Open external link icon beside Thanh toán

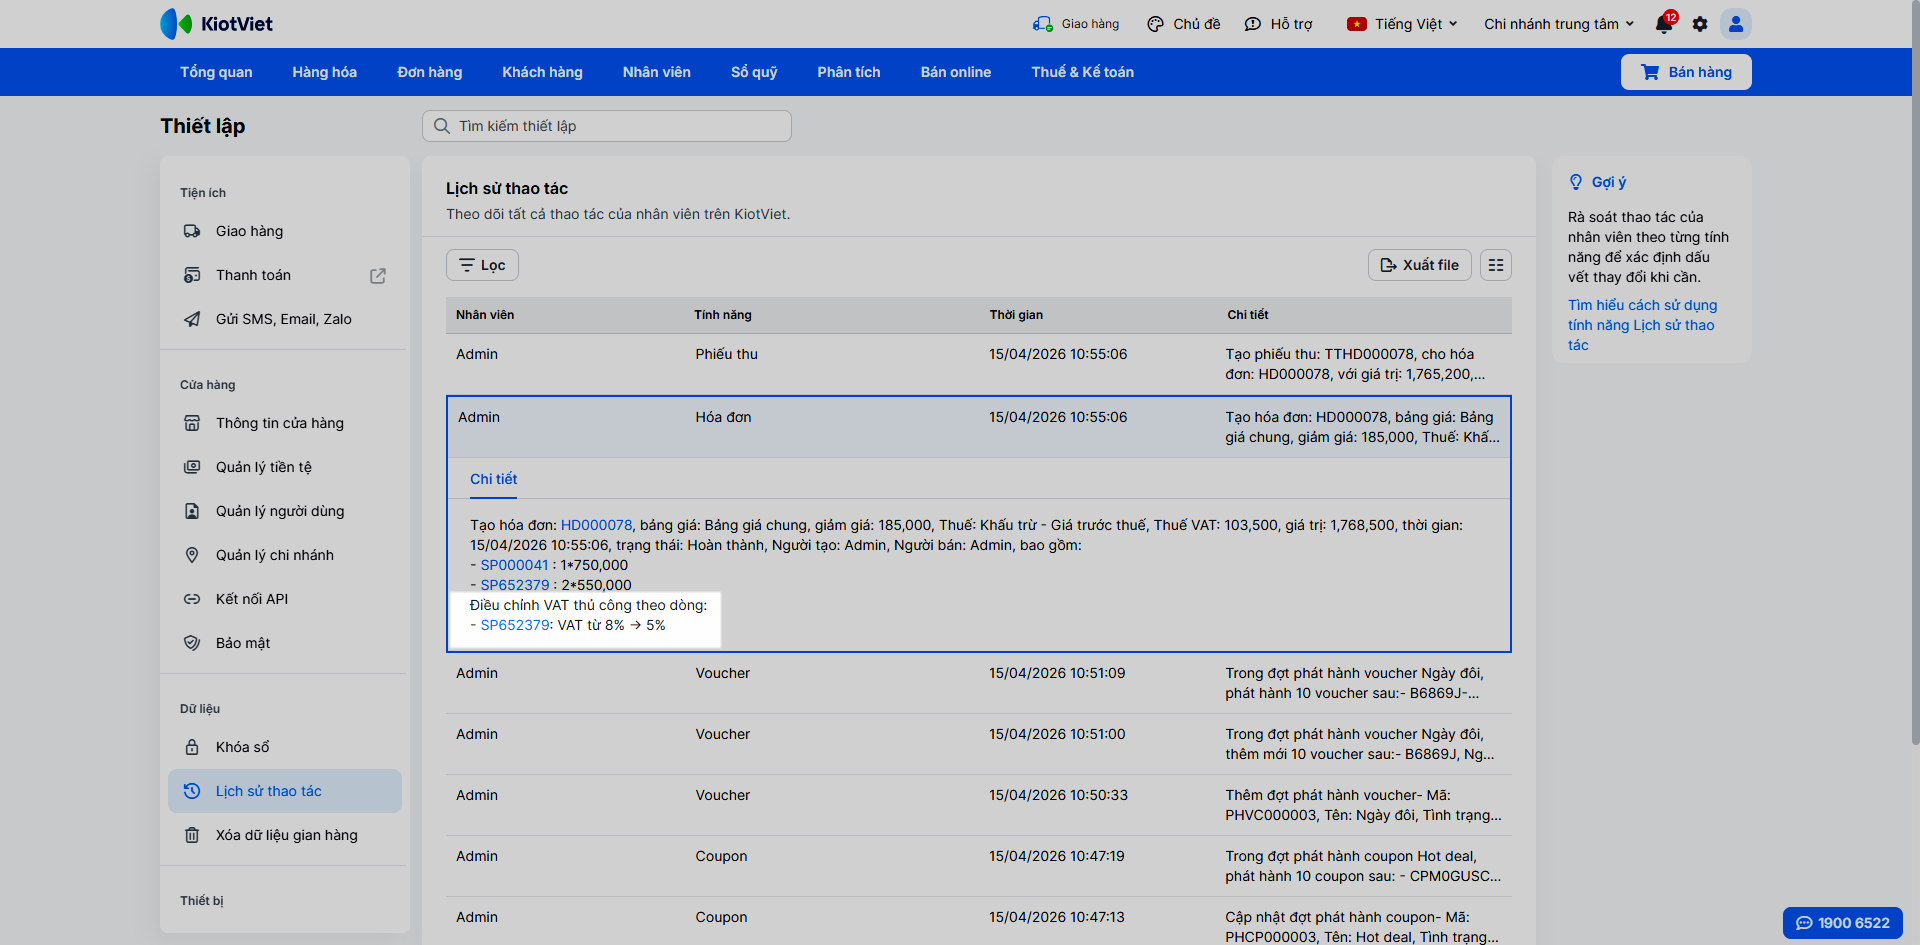pyautogui.click(x=378, y=276)
